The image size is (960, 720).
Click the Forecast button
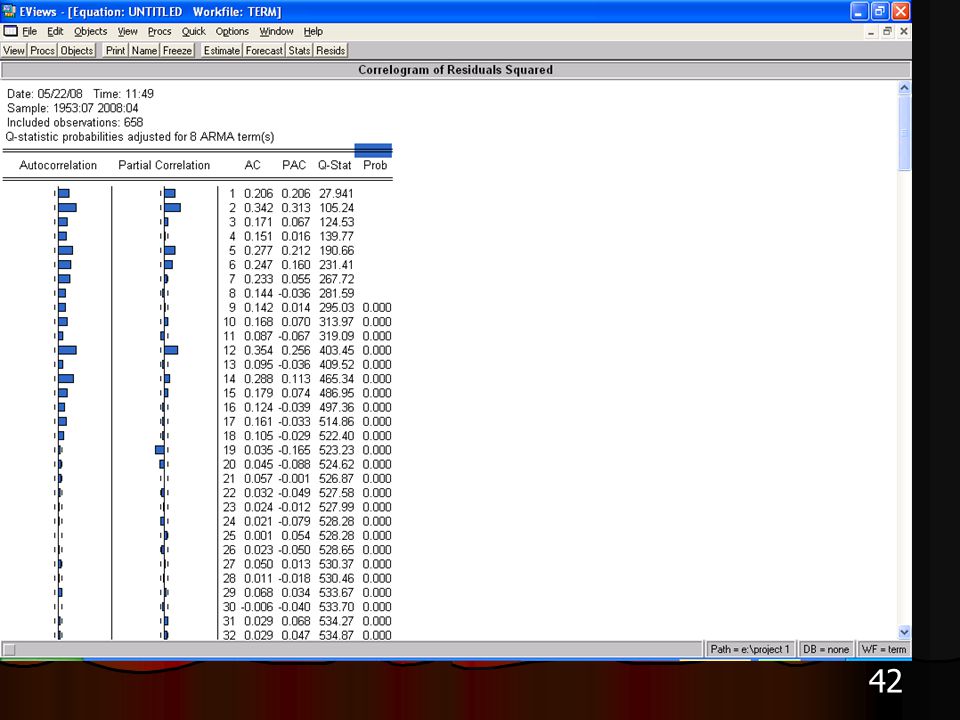(264, 50)
